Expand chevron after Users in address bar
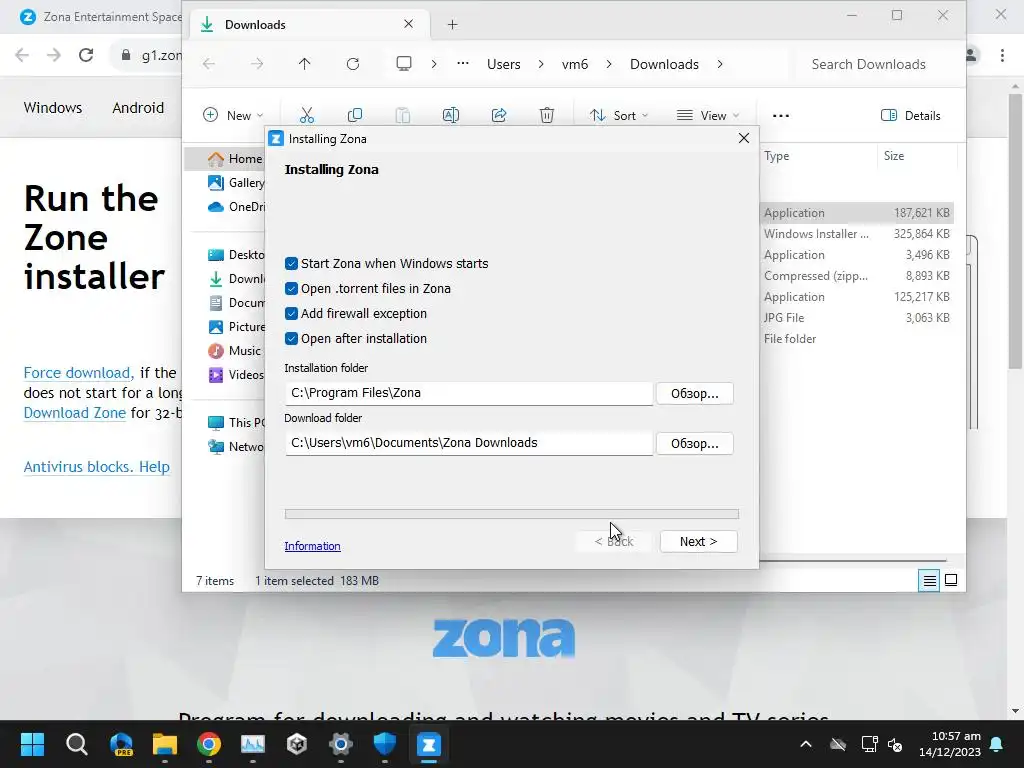 coord(541,64)
